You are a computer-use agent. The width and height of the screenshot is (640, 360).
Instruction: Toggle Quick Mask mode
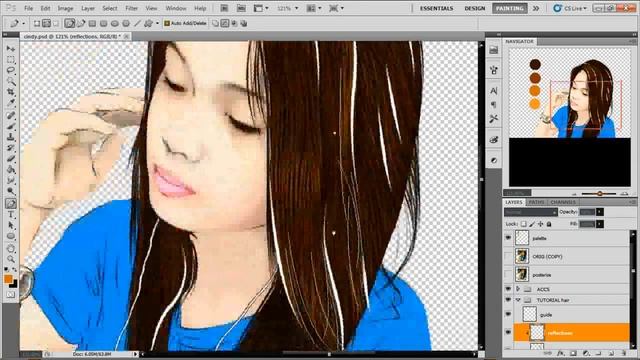coord(11,295)
